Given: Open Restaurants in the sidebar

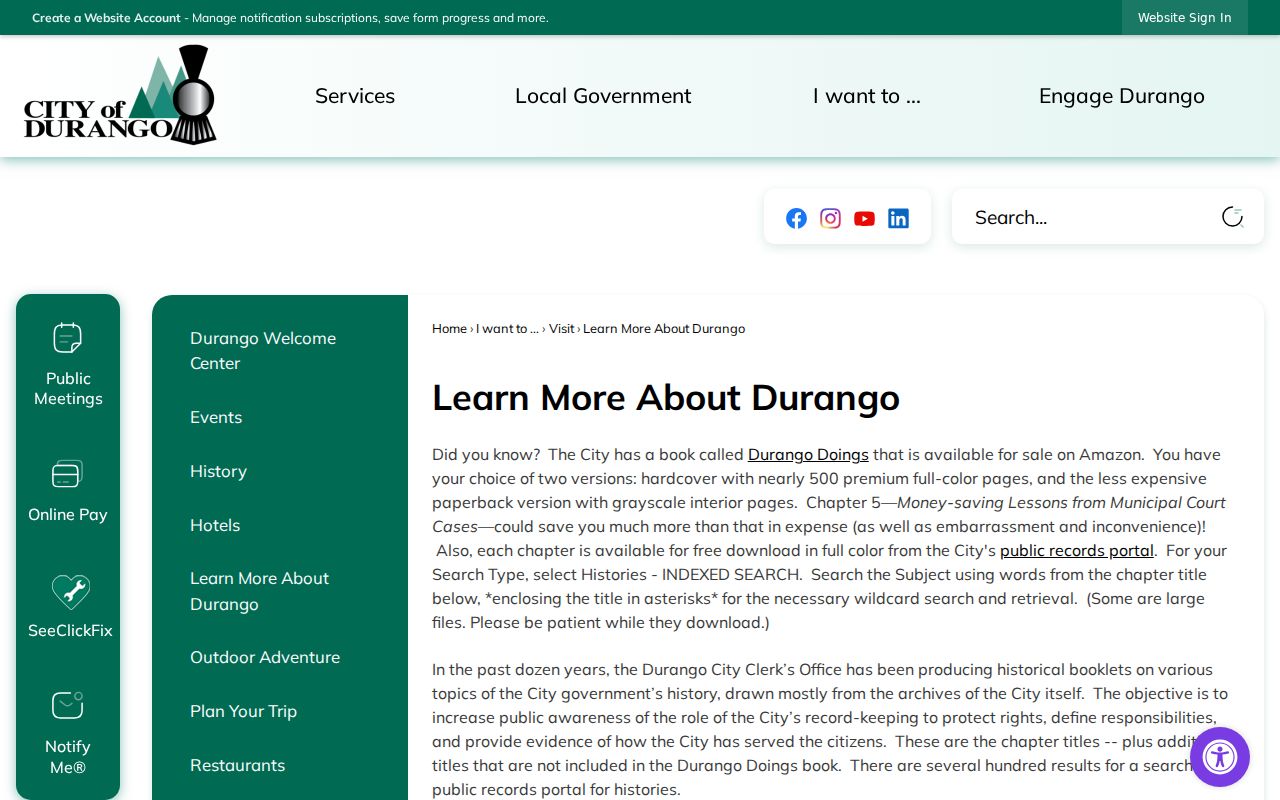Looking at the screenshot, I should tap(237, 765).
